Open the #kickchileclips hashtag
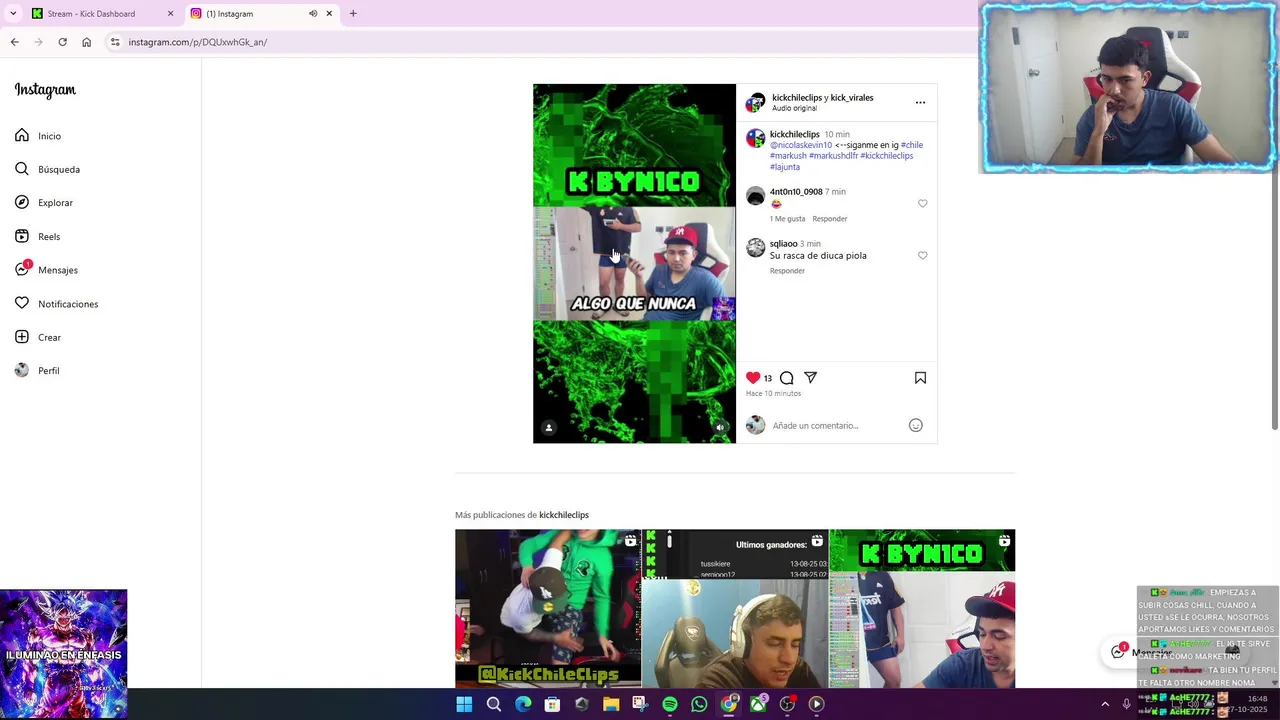The image size is (1280, 720). (887, 156)
